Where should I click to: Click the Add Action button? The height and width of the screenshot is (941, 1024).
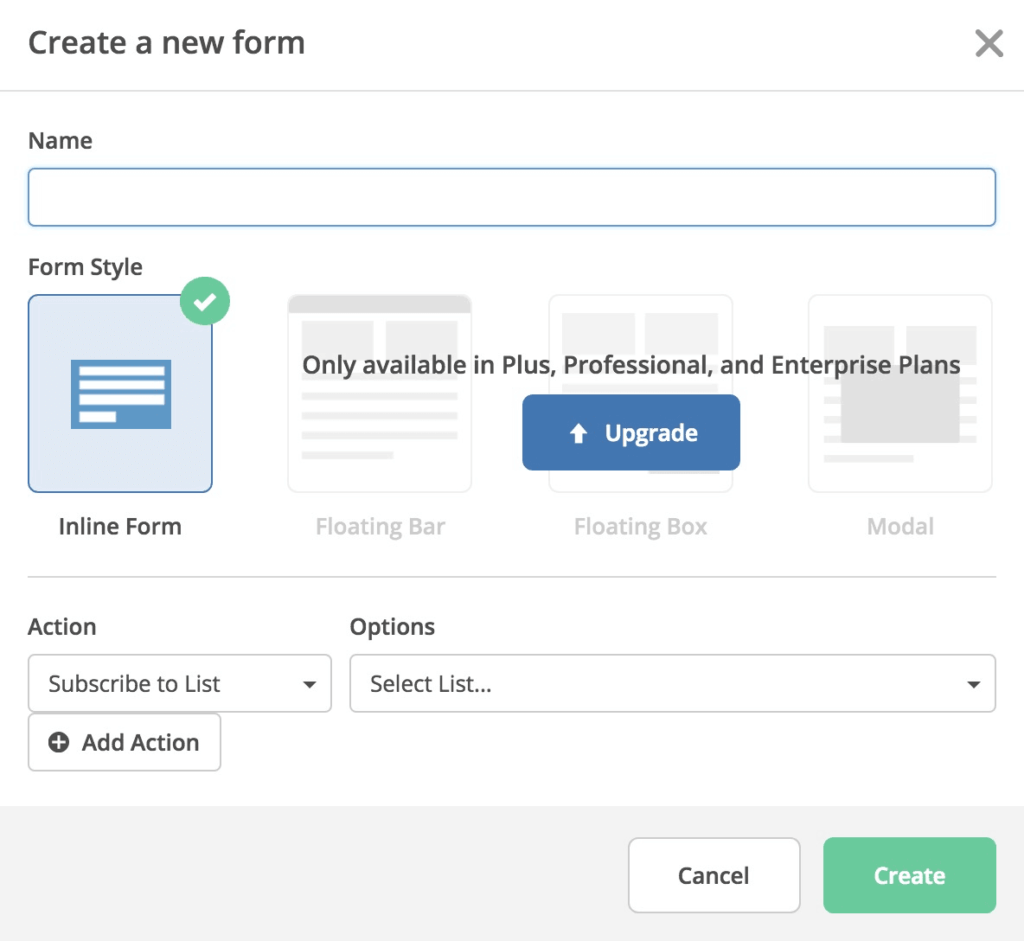point(124,742)
